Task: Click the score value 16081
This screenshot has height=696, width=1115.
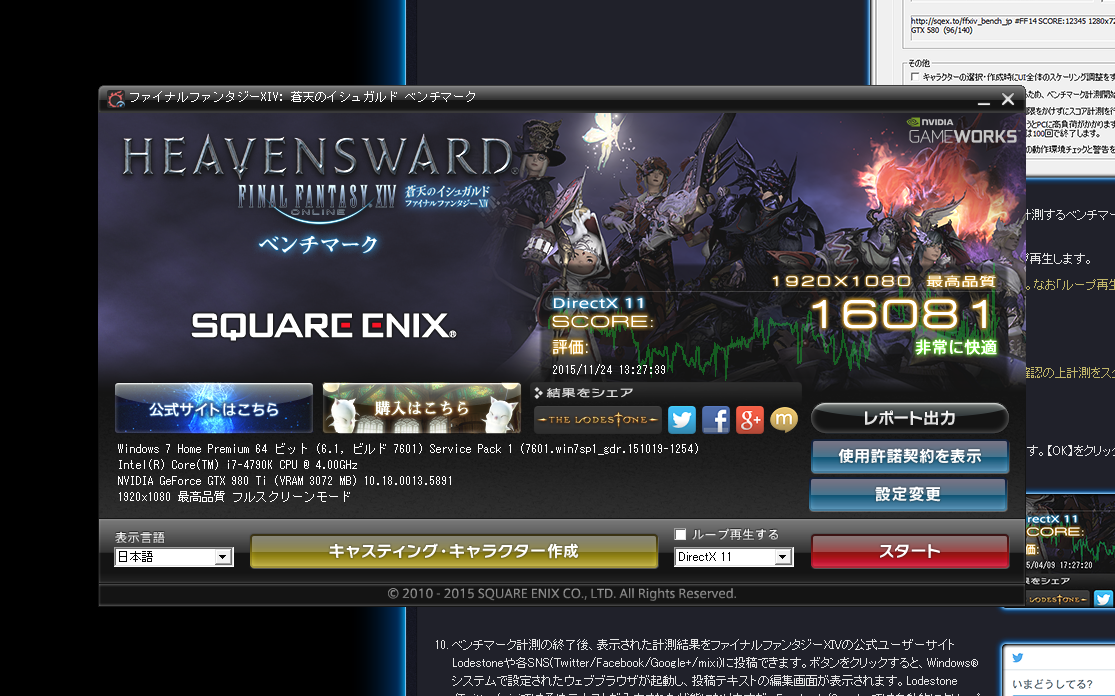Action: tap(902, 314)
